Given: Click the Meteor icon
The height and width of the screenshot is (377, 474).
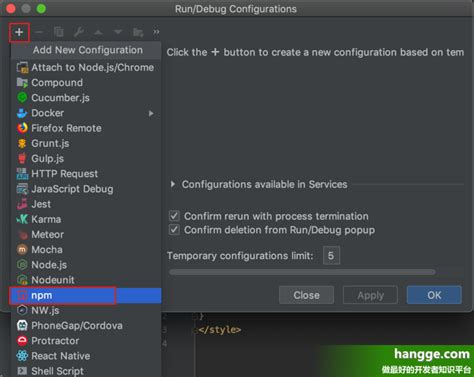Looking at the screenshot, I should pyautogui.click(x=22, y=234).
